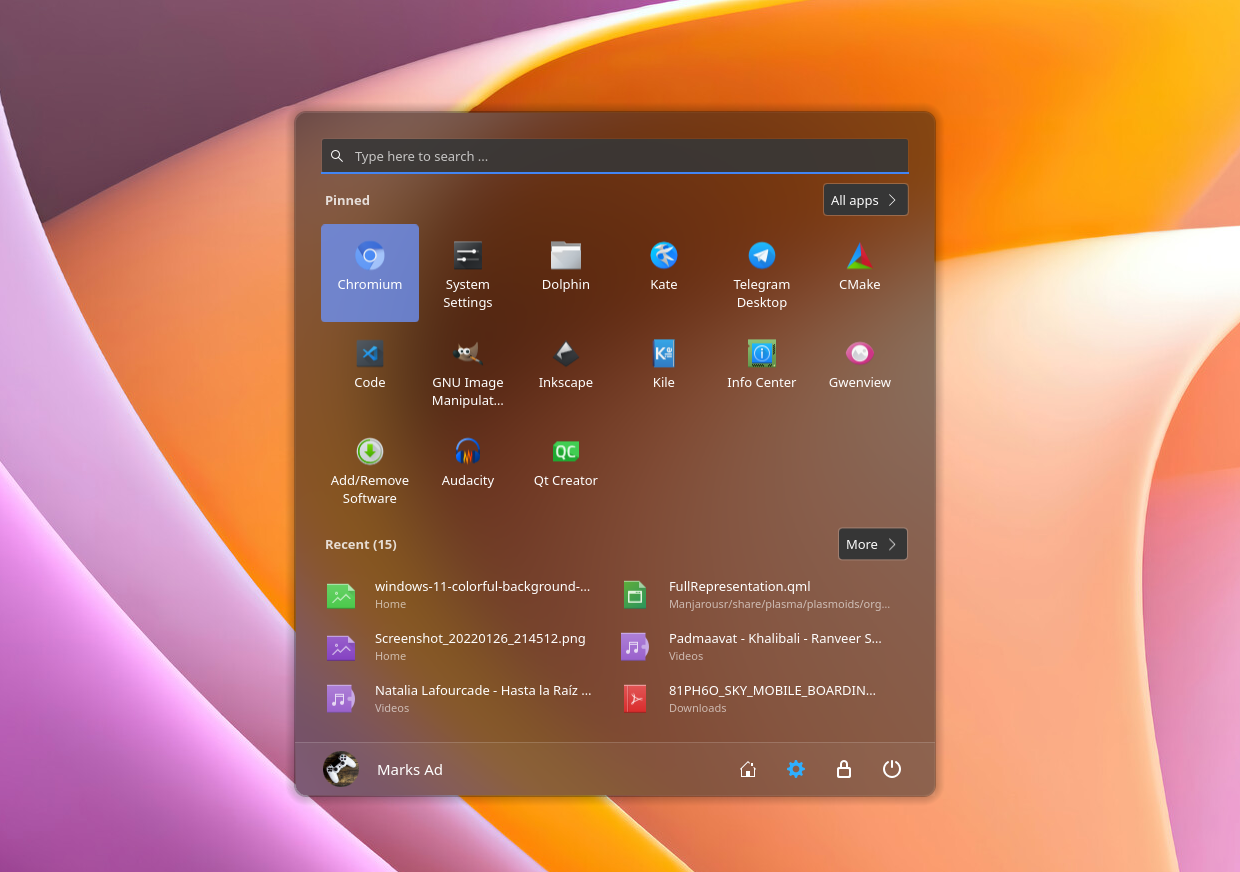Launch Chromium from pinned apps
1240x872 pixels.
tap(370, 272)
